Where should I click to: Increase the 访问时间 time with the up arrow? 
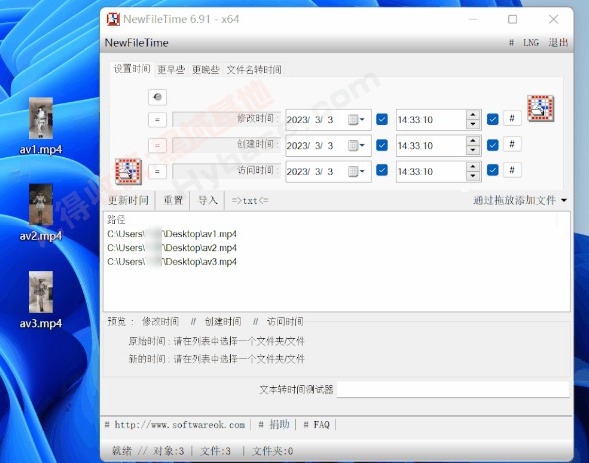pos(473,167)
